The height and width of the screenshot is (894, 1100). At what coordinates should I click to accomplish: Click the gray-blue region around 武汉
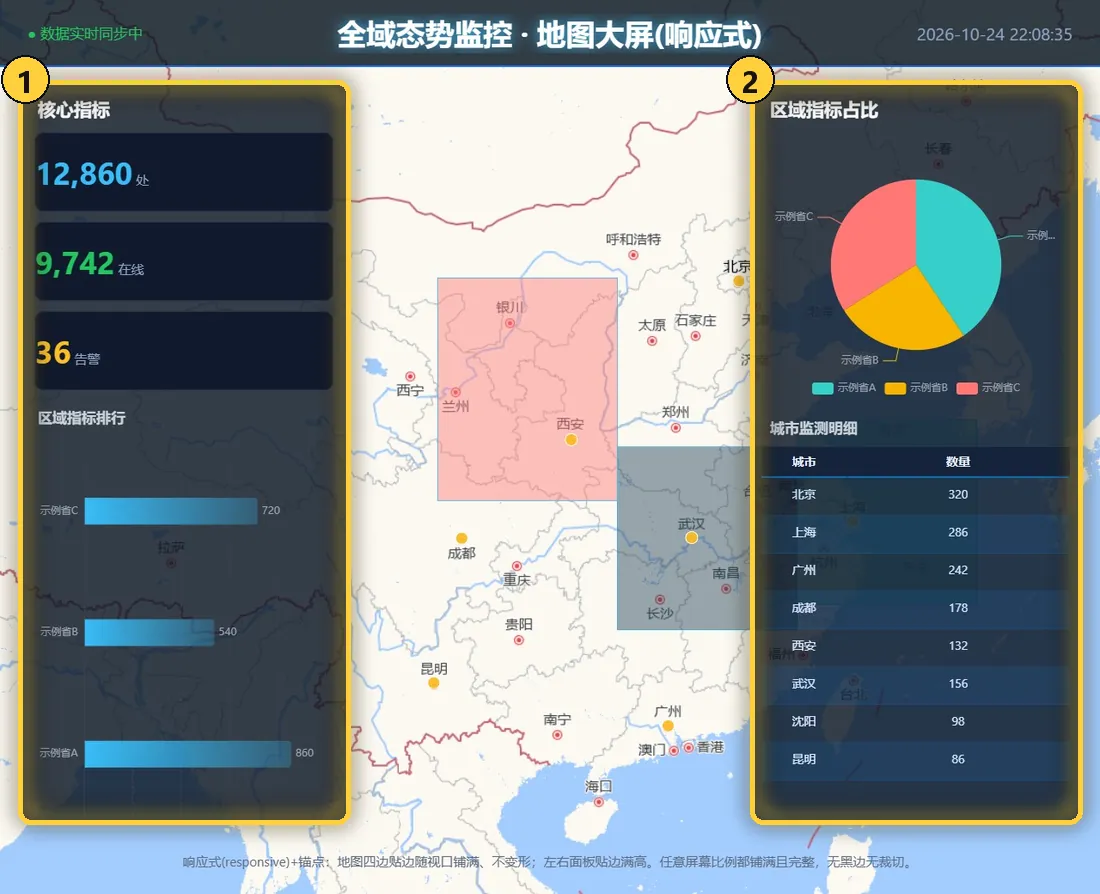[683, 538]
